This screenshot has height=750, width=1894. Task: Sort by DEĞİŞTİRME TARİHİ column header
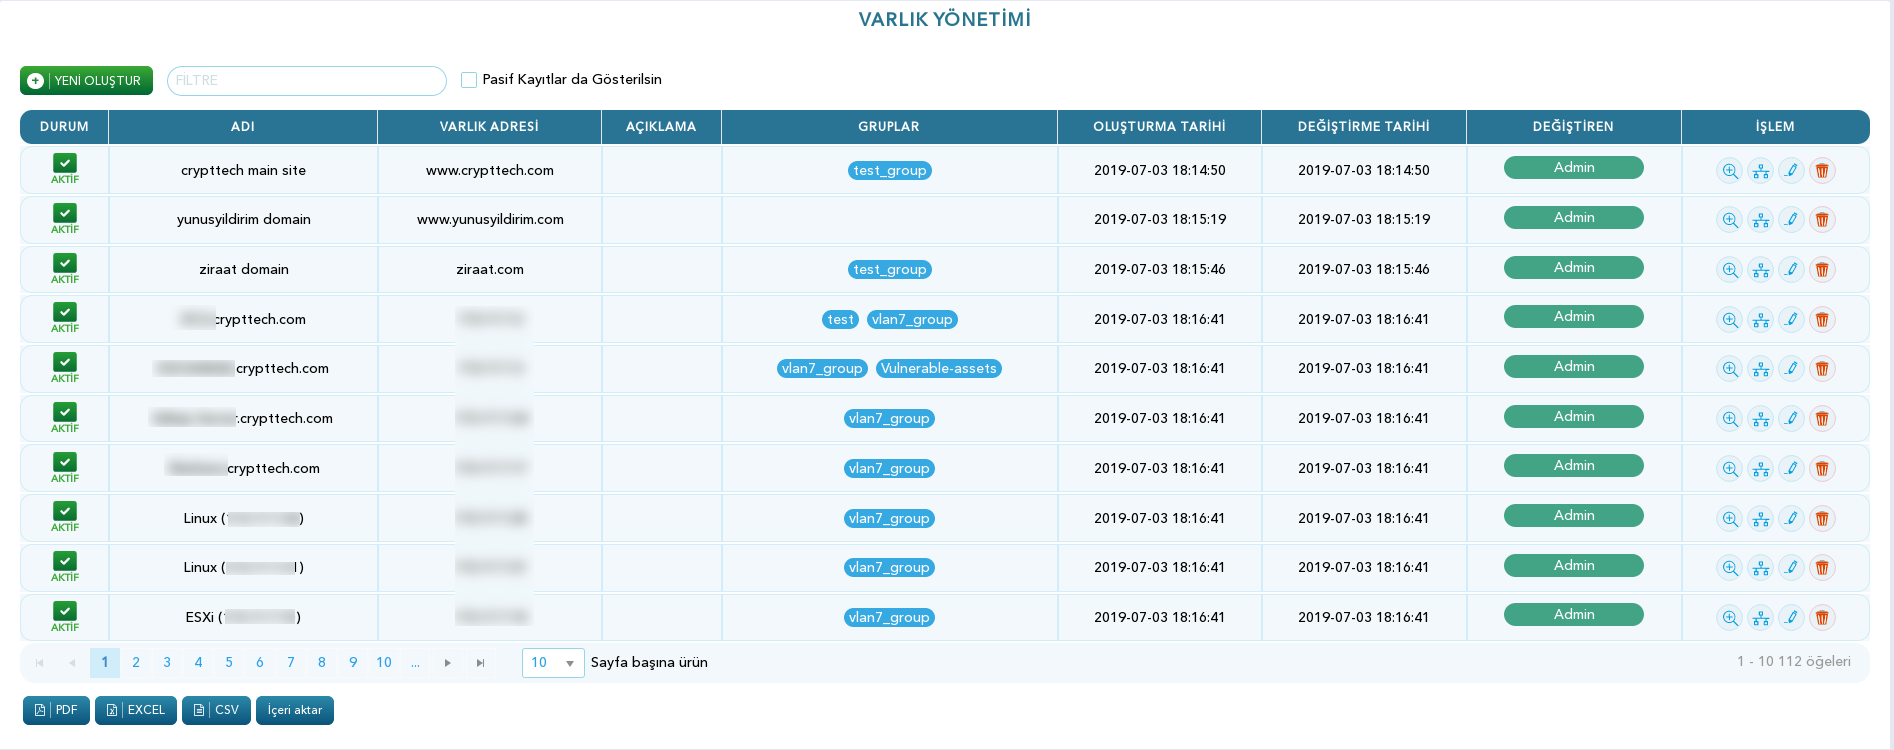1364,127
